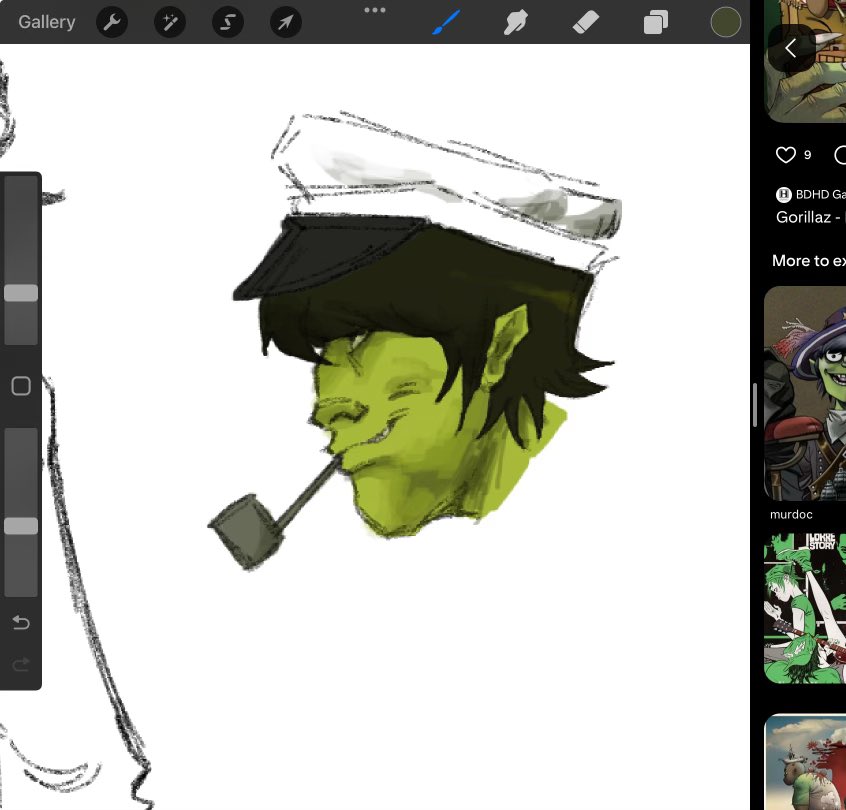The width and height of the screenshot is (846, 810).
Task: Tap the square modify button on the sidebar
Action: 21,386
